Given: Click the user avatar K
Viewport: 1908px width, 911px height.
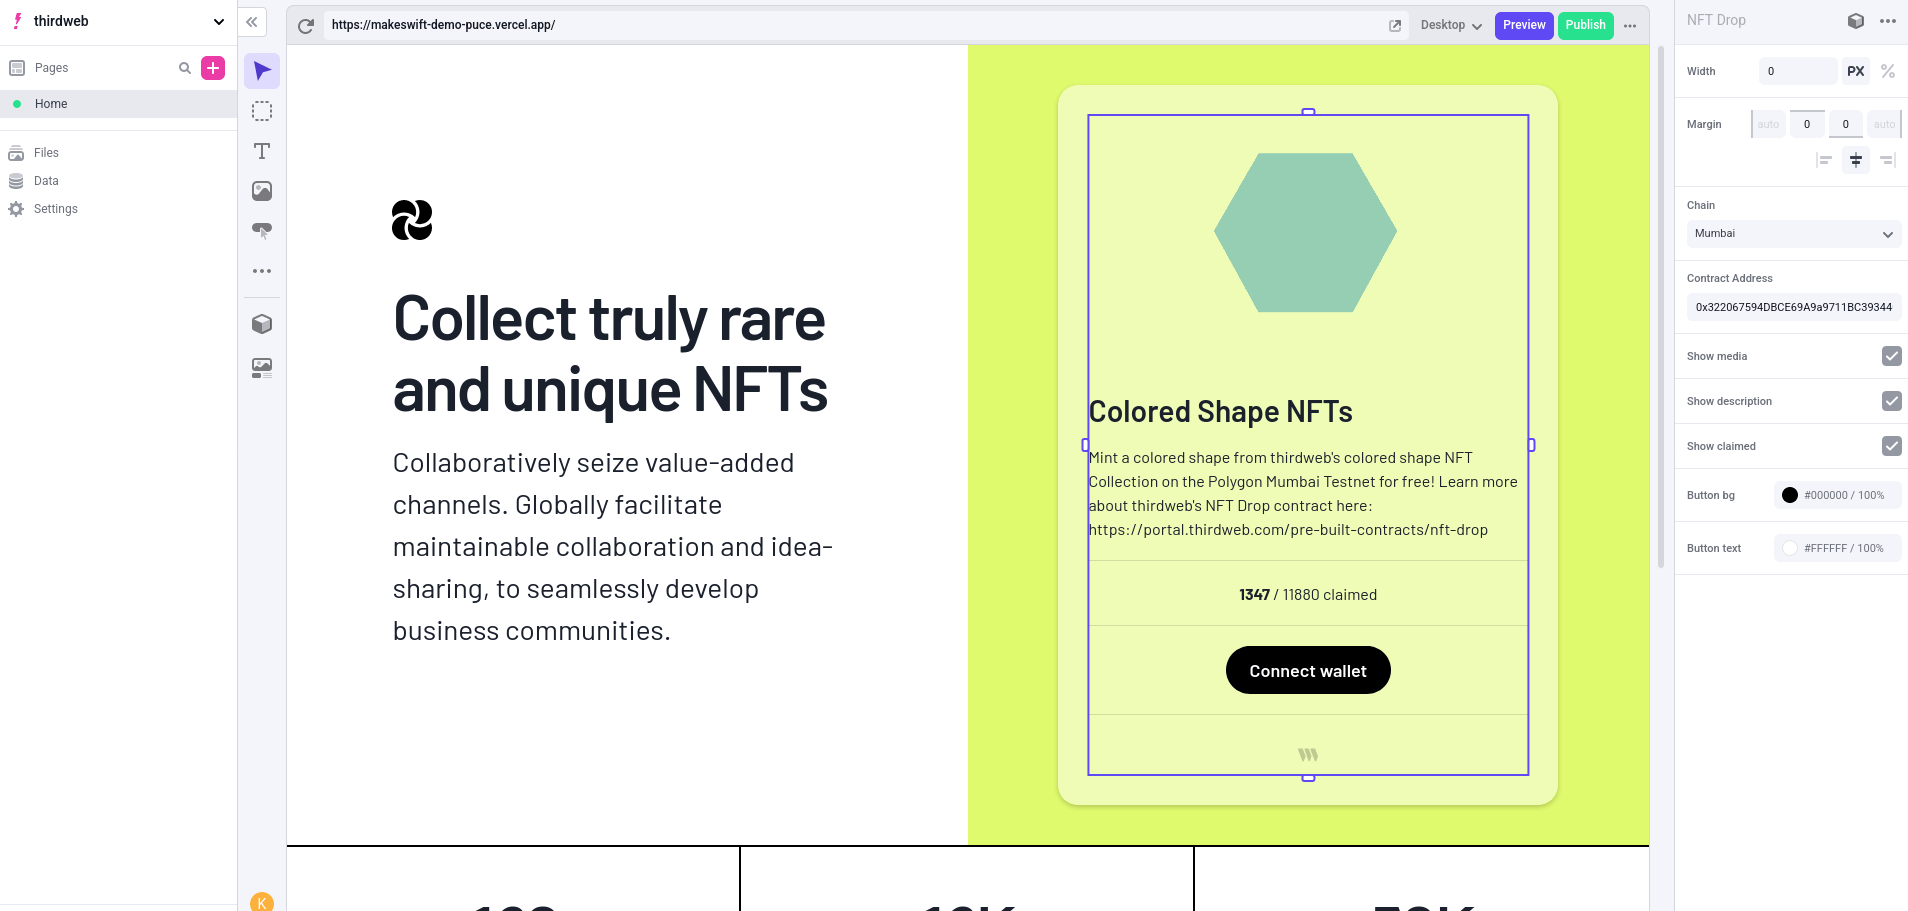Looking at the screenshot, I should (x=262, y=902).
